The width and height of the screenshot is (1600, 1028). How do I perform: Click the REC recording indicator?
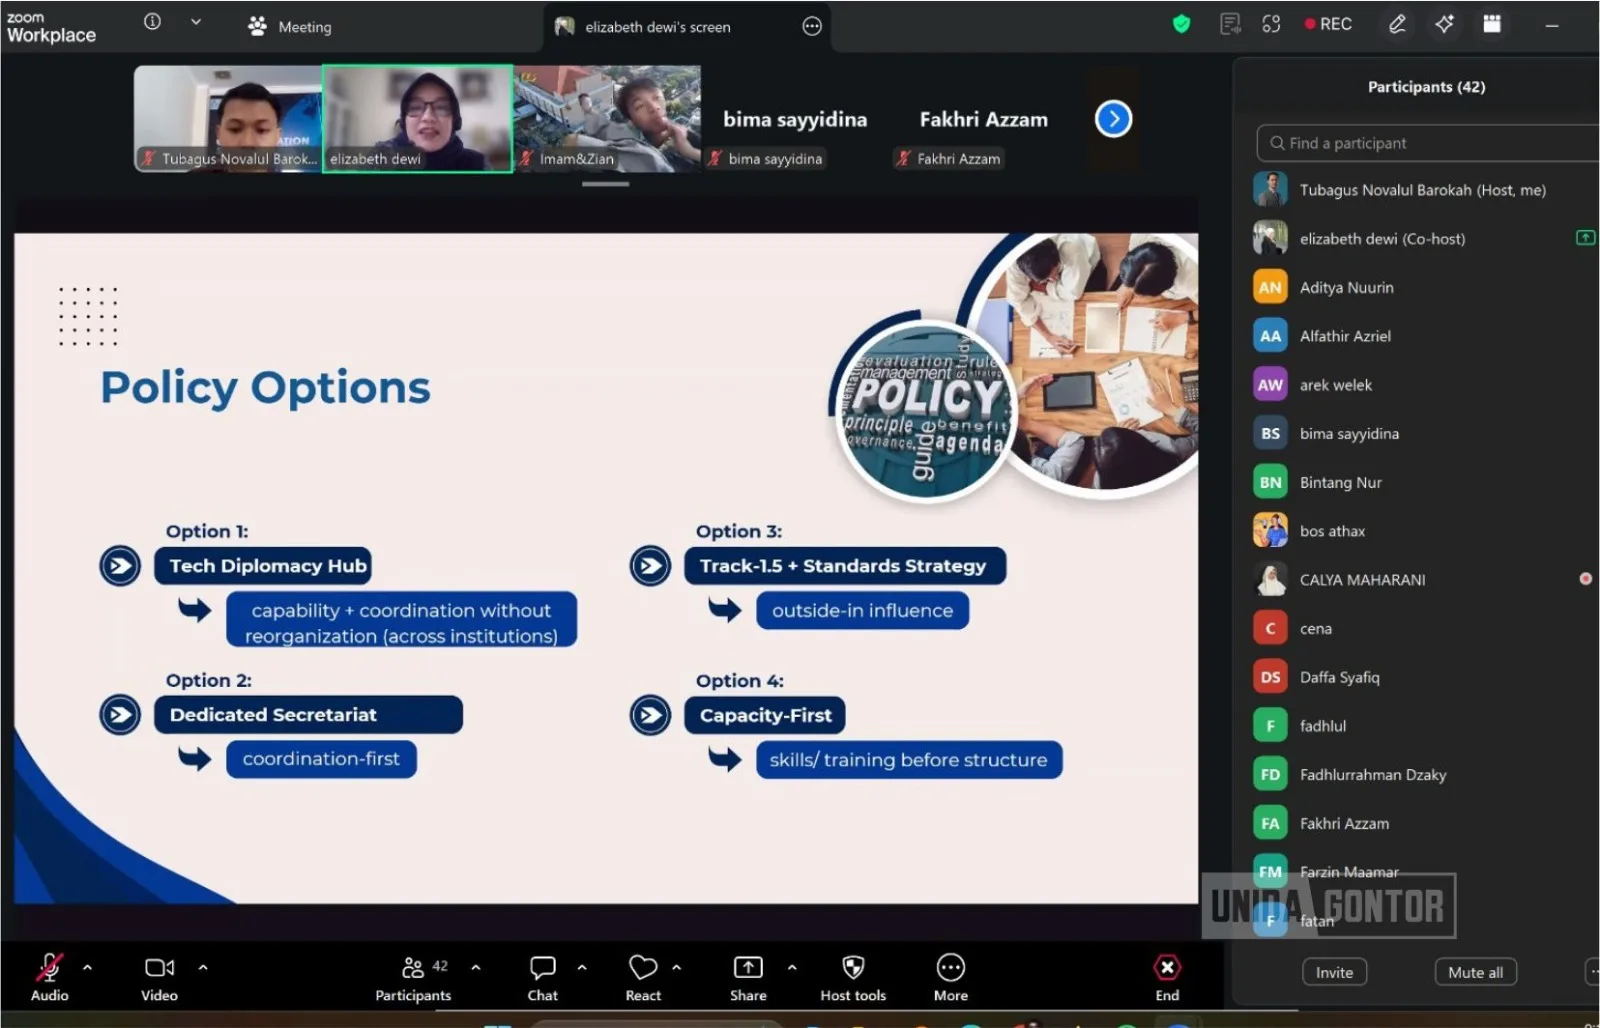[1328, 24]
